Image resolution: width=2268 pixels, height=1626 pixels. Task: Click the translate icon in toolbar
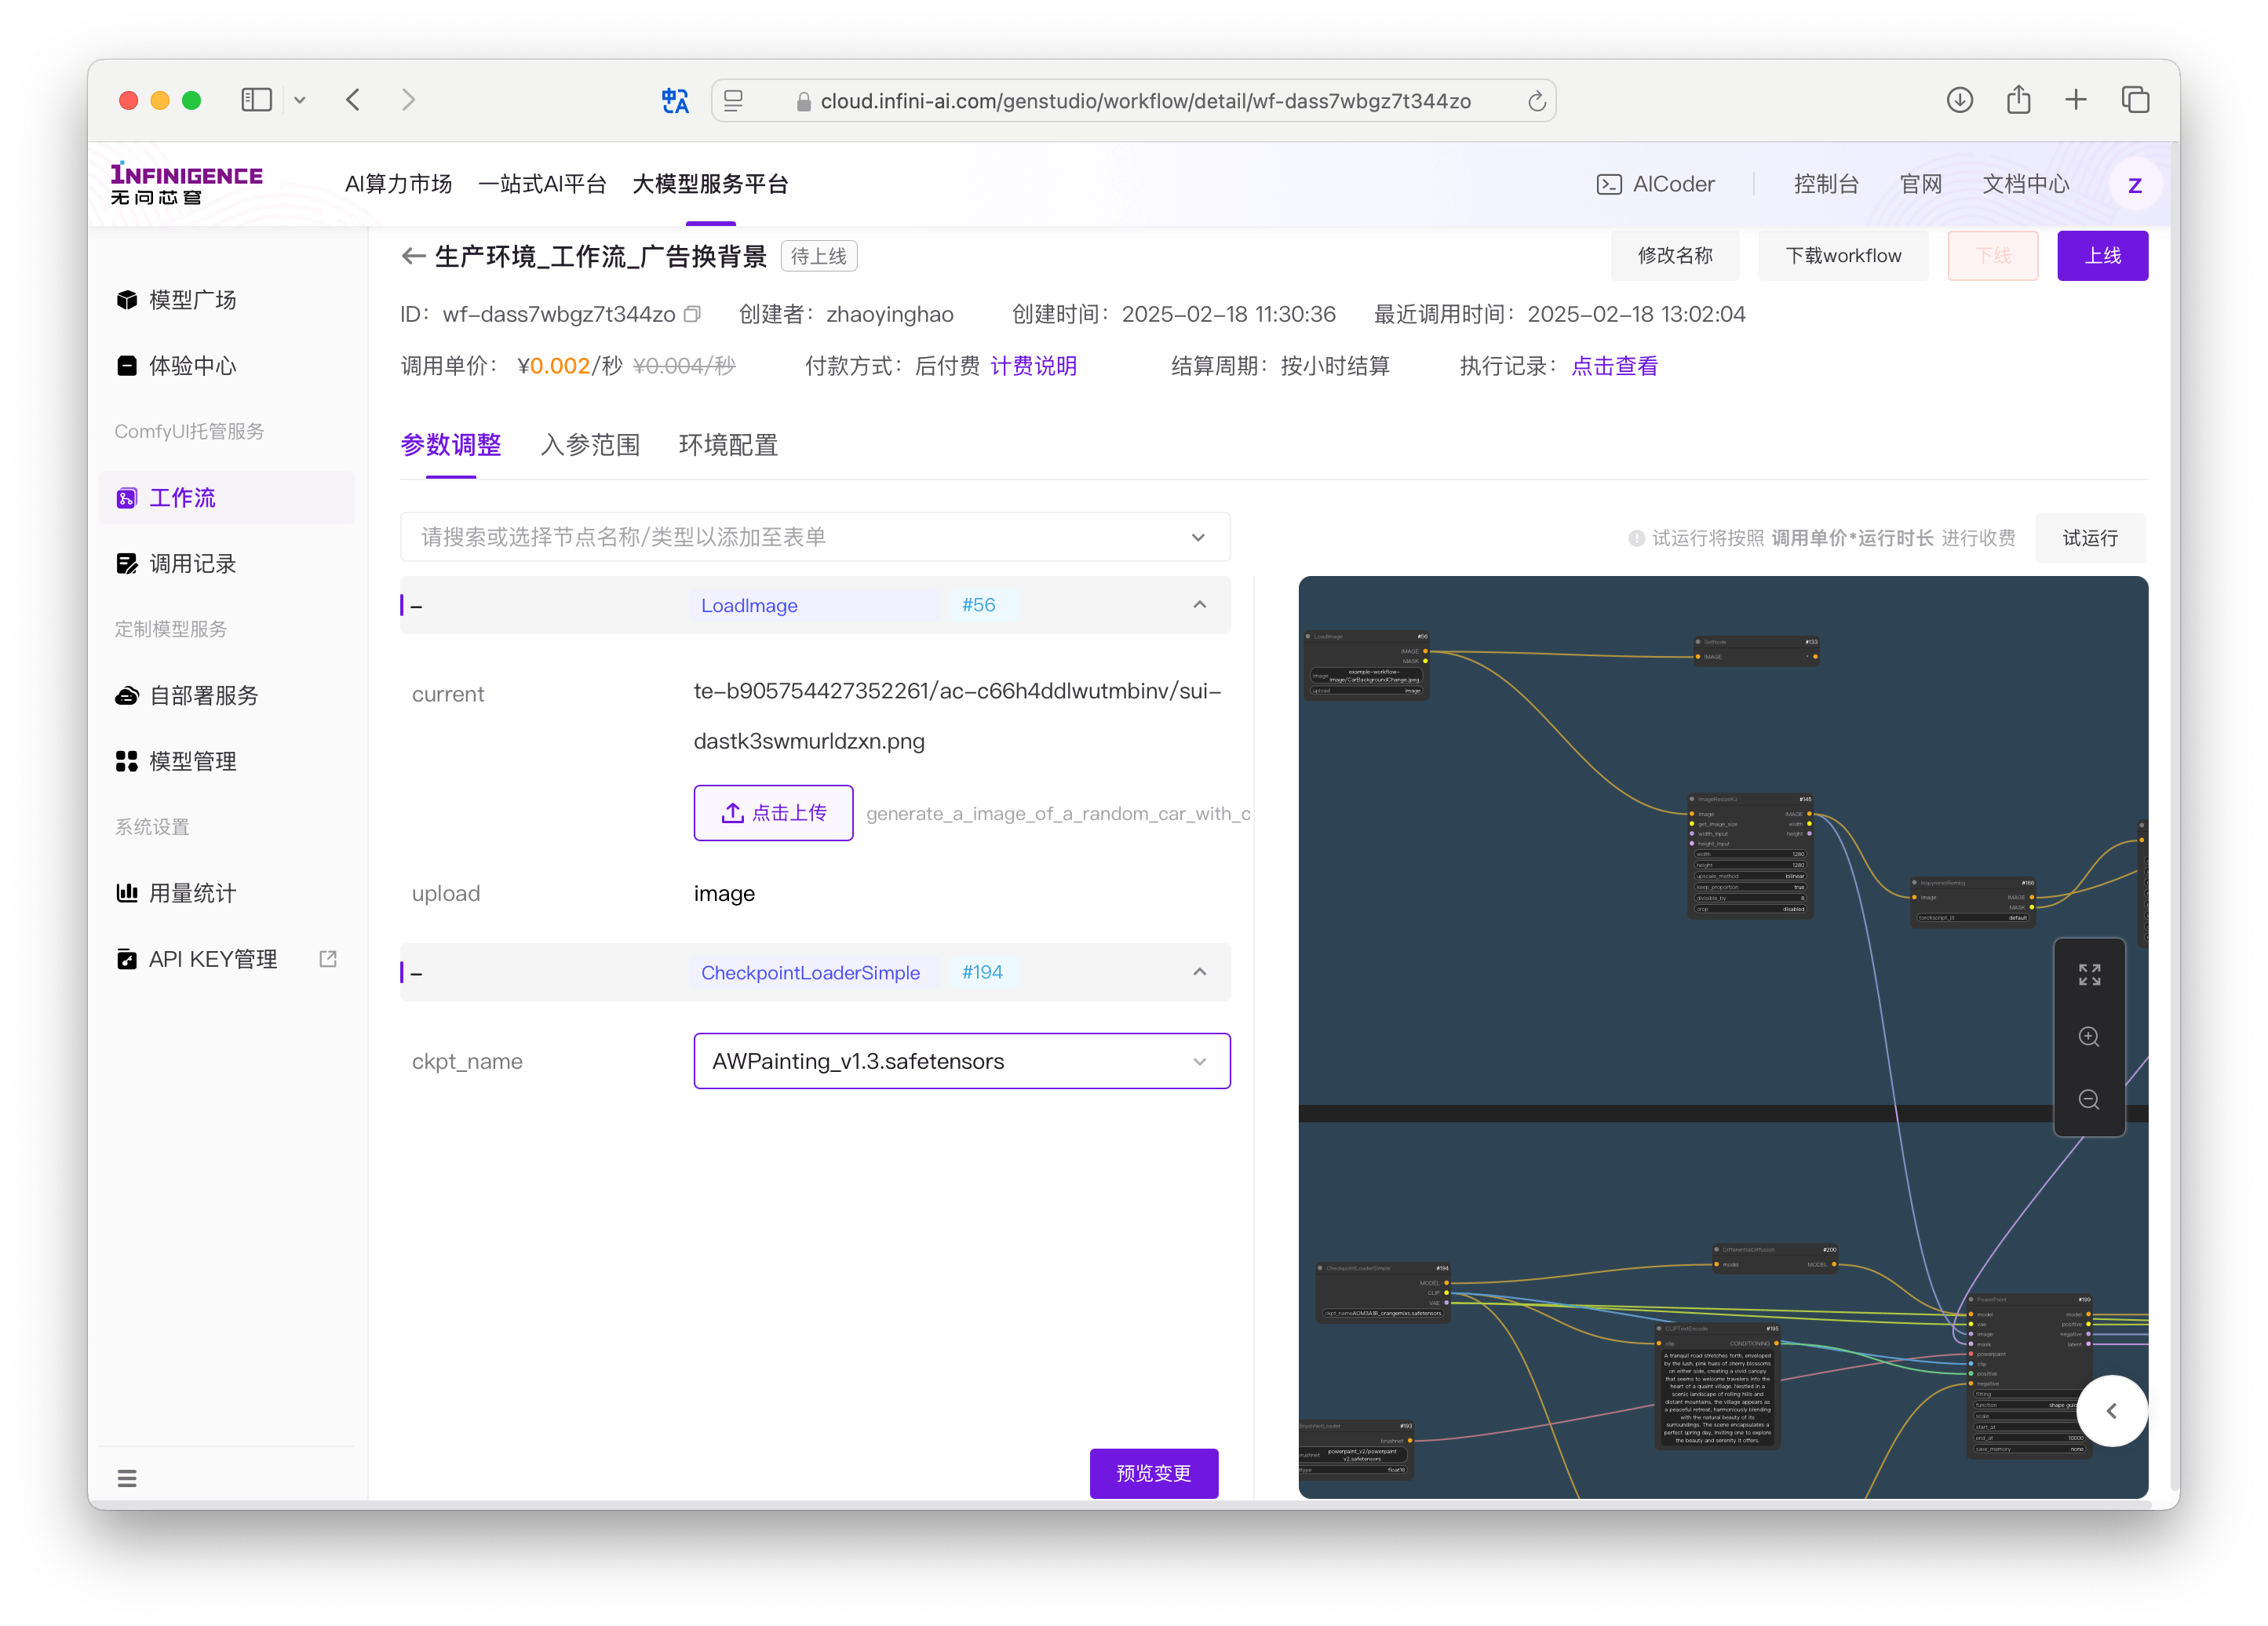(x=675, y=101)
